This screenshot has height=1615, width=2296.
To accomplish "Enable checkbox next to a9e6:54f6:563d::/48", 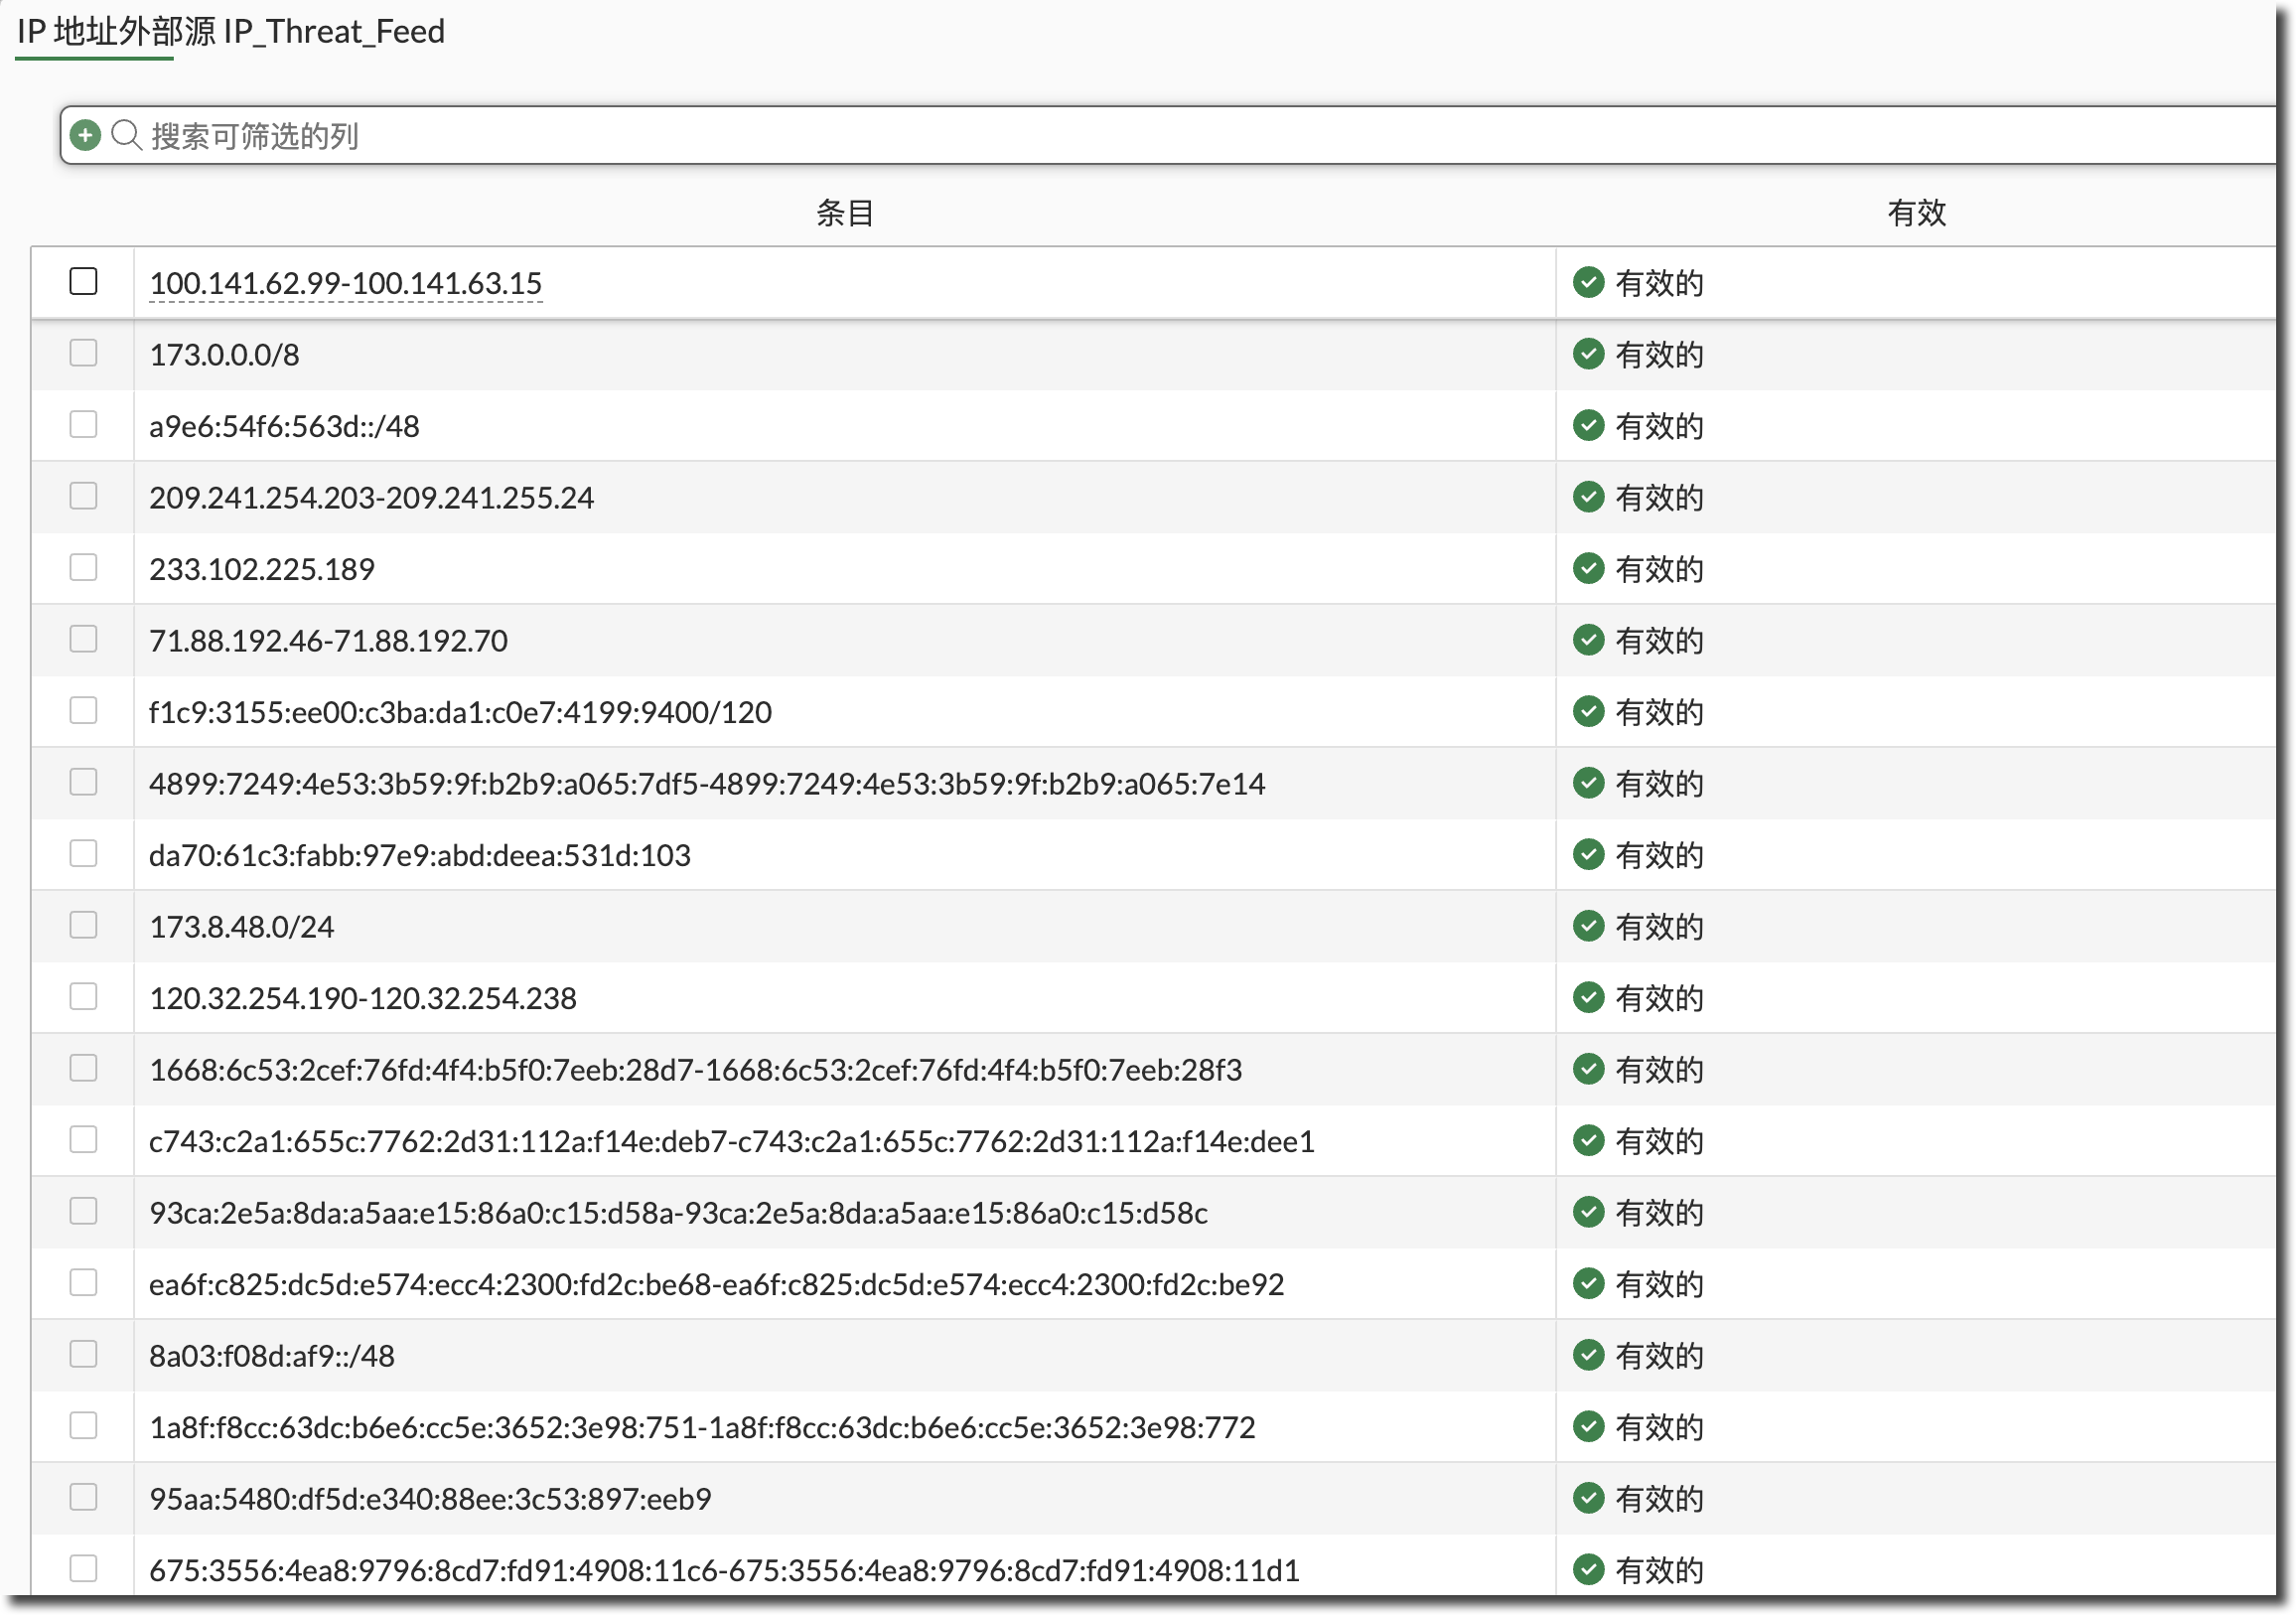I will (x=84, y=425).
